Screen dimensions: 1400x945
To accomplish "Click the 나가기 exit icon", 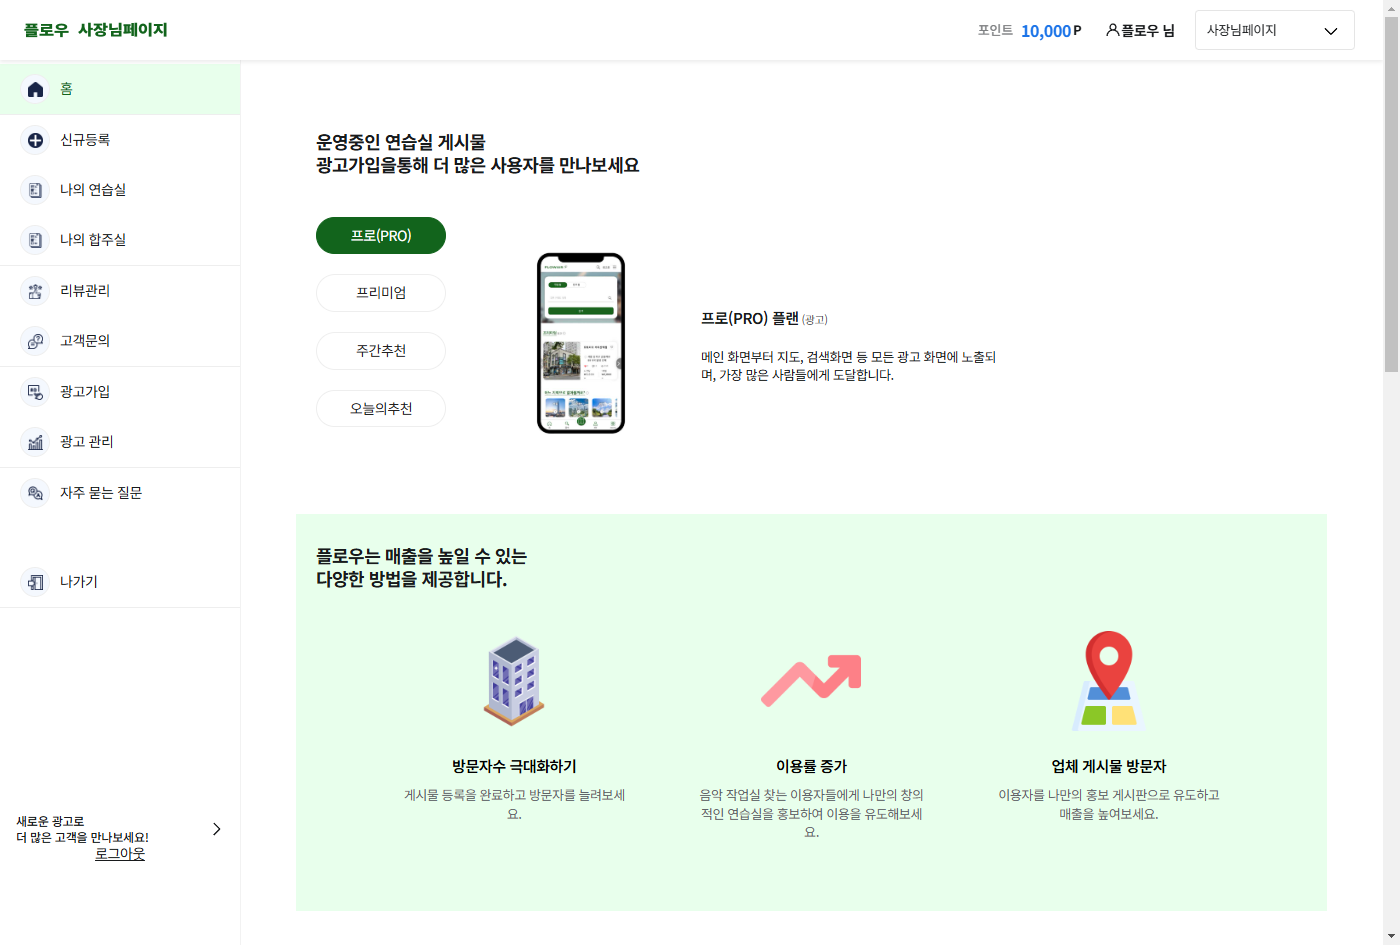I will click(x=35, y=582).
